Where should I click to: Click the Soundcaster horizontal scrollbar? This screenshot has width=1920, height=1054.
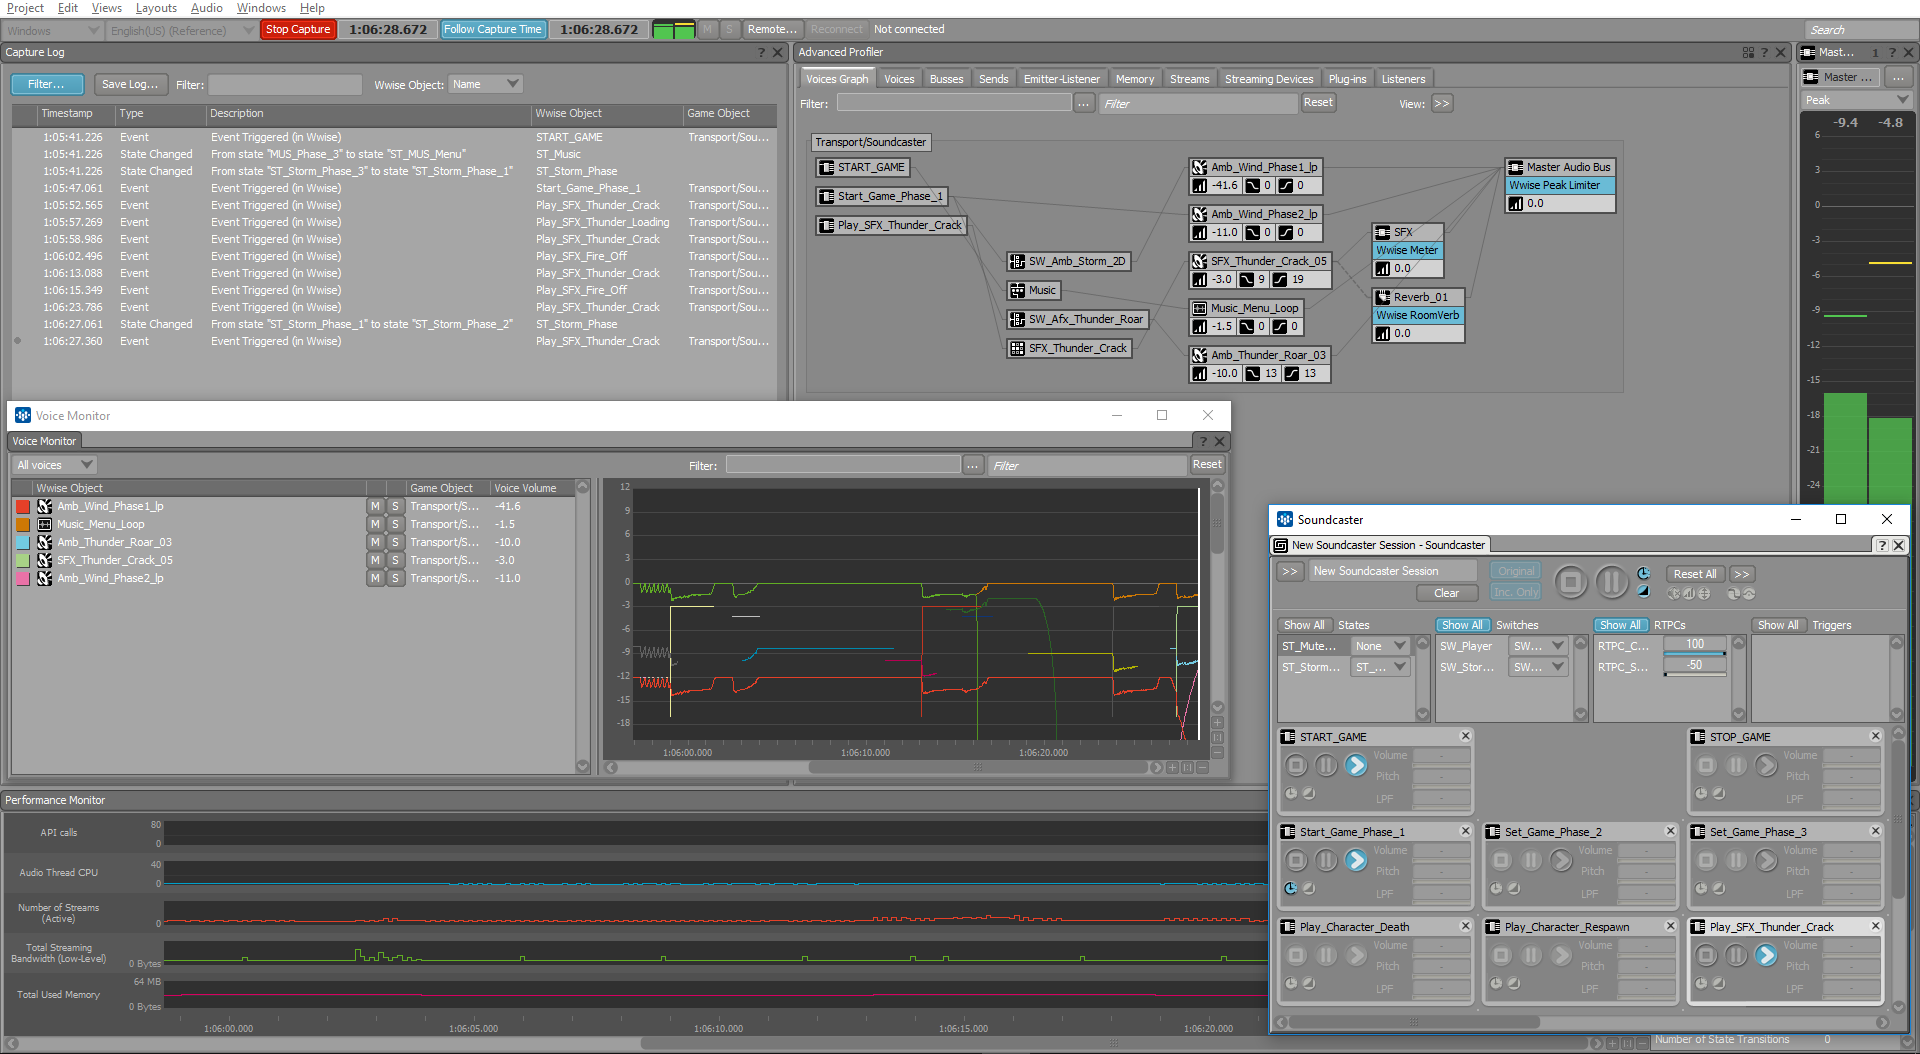coord(1413,1022)
